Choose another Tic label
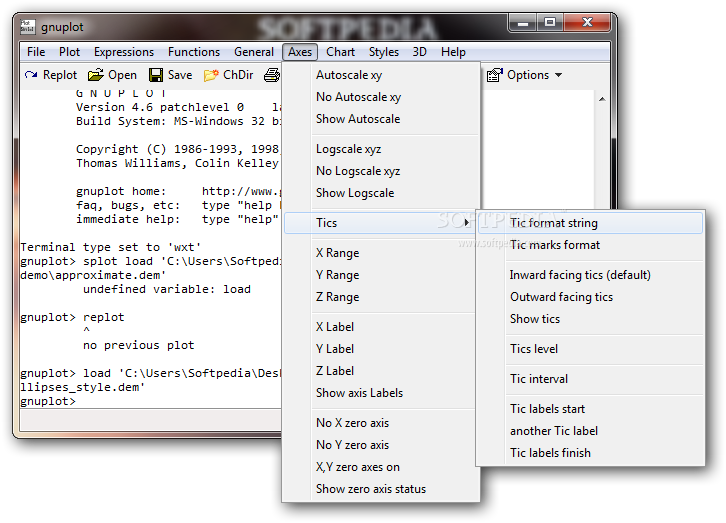Screen dimensions: 726x523 coord(590,431)
